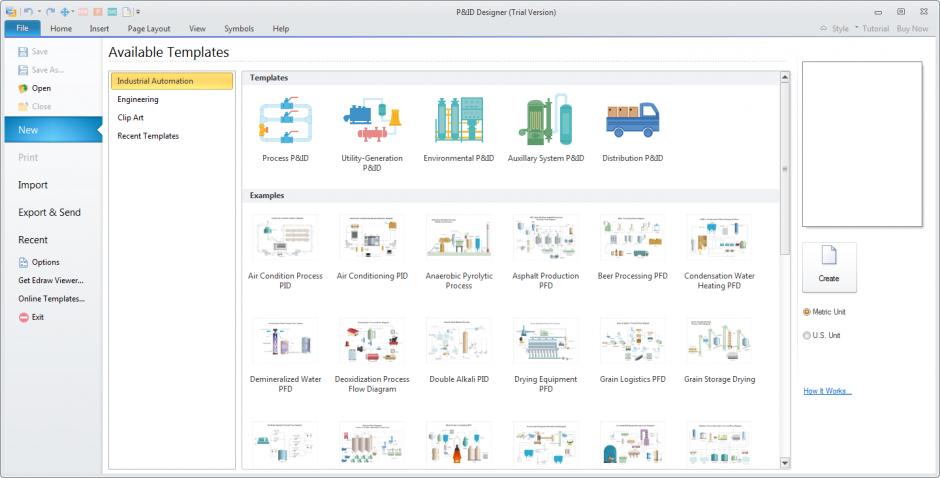Open the Style dropdown menu
The height and width of the screenshot is (478, 940).
pos(845,28)
